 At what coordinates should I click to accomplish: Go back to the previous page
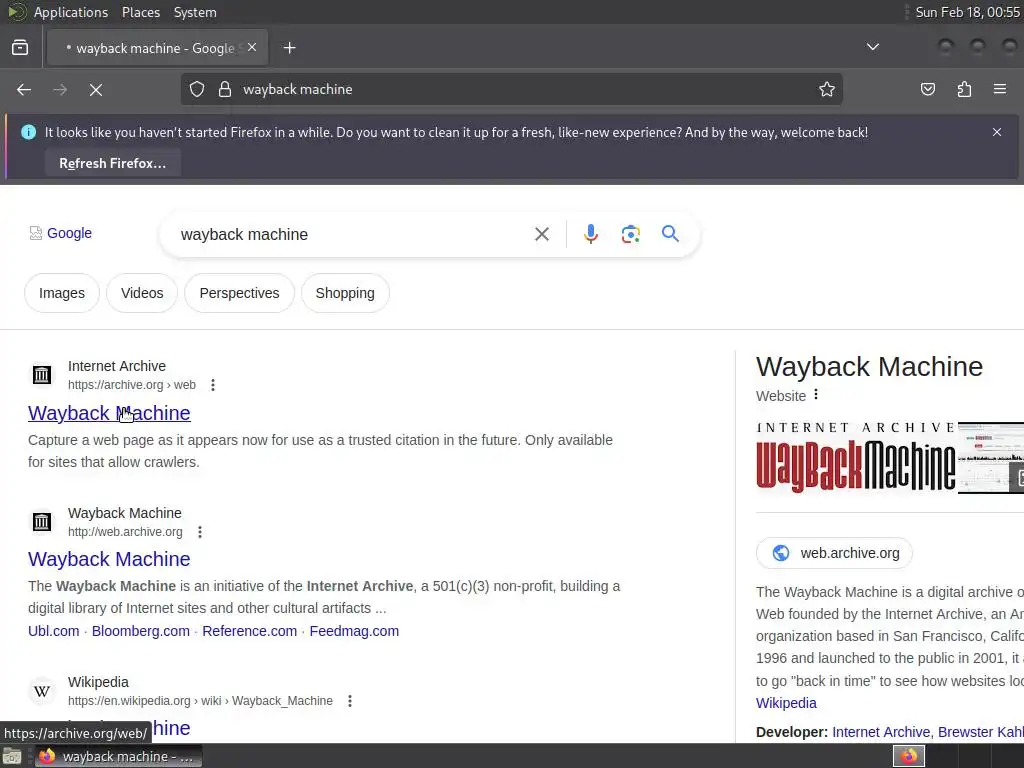click(x=24, y=89)
